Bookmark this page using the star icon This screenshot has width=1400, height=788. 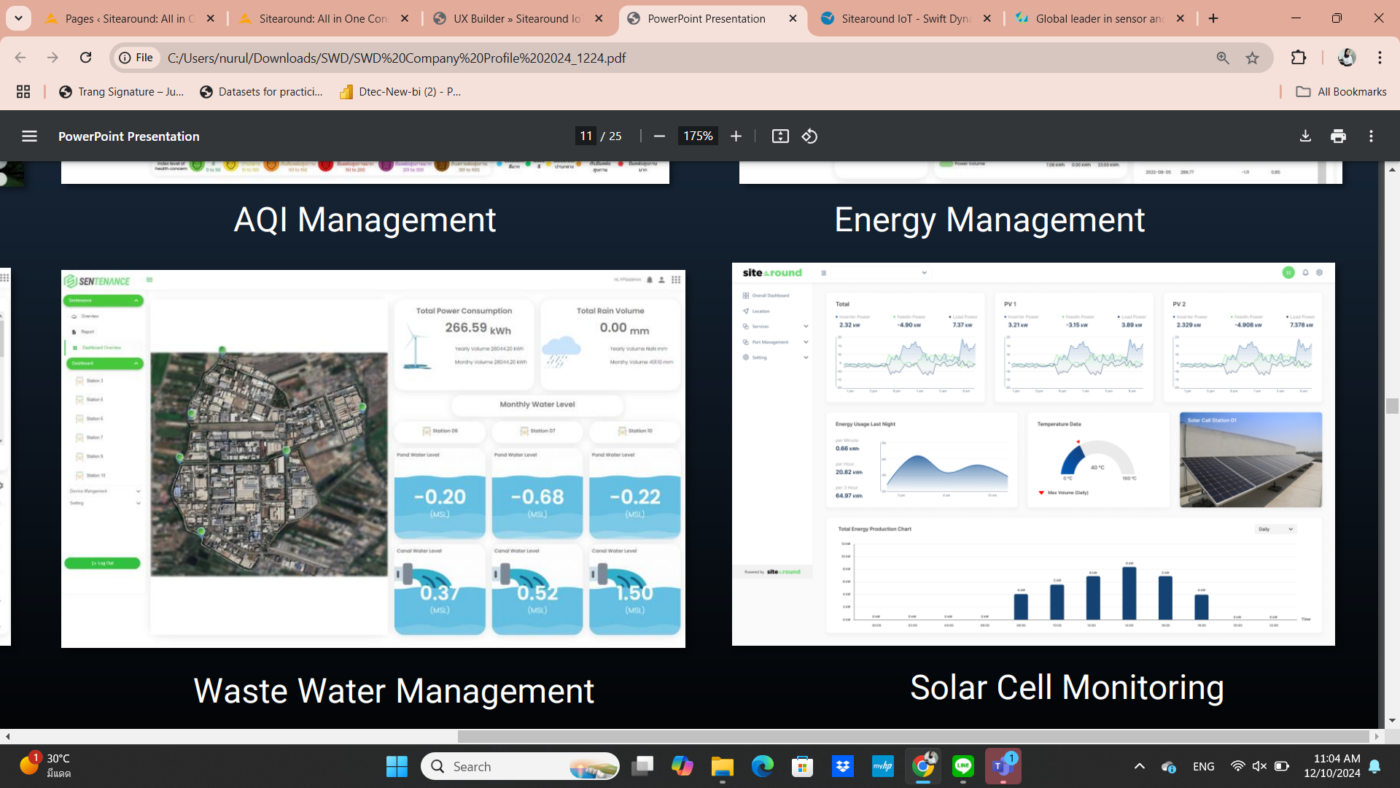[1253, 57]
